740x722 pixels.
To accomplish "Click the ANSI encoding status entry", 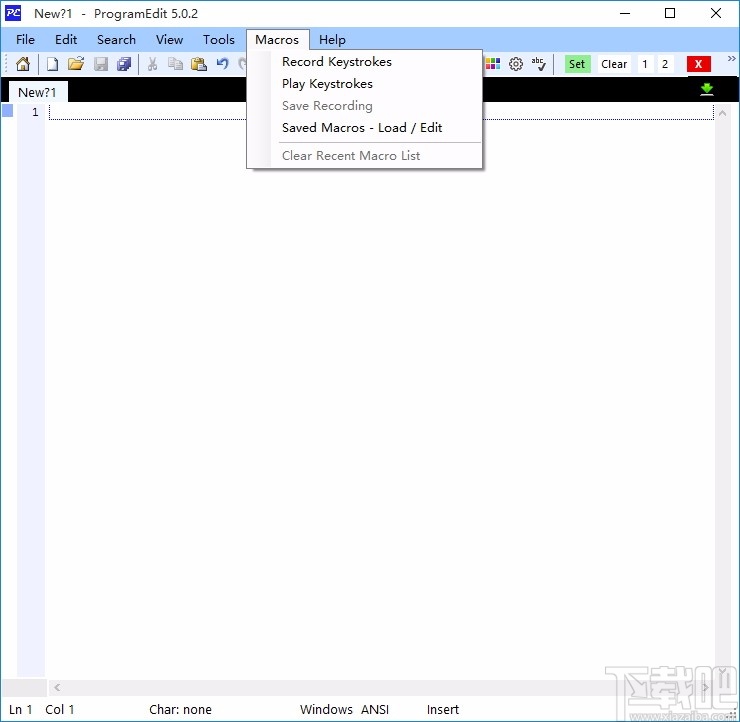I will (375, 709).
